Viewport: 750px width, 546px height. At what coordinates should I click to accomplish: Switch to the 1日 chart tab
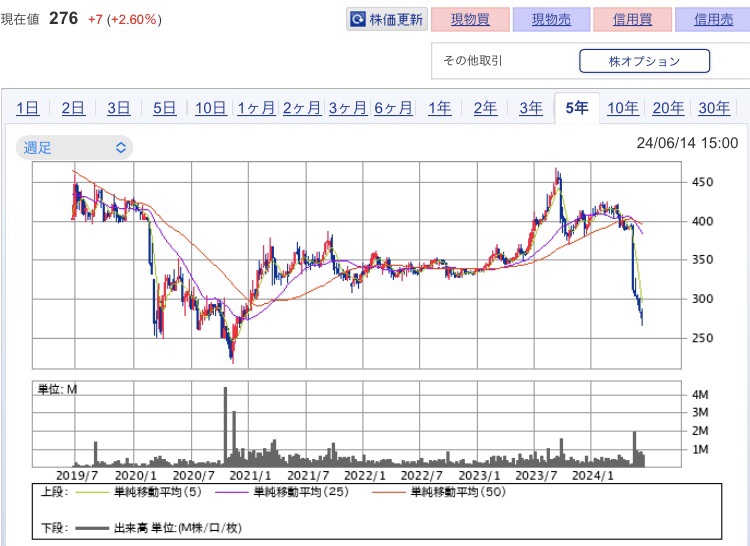click(x=28, y=108)
